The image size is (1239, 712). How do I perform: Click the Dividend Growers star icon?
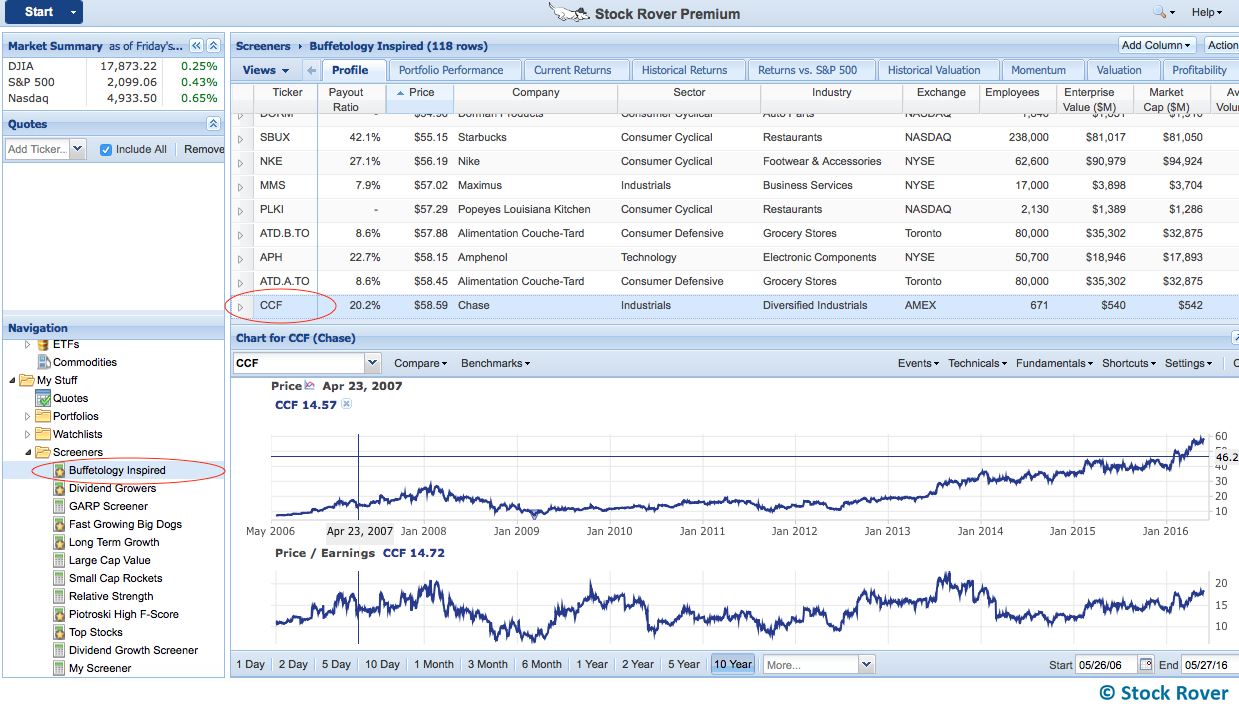[x=59, y=488]
